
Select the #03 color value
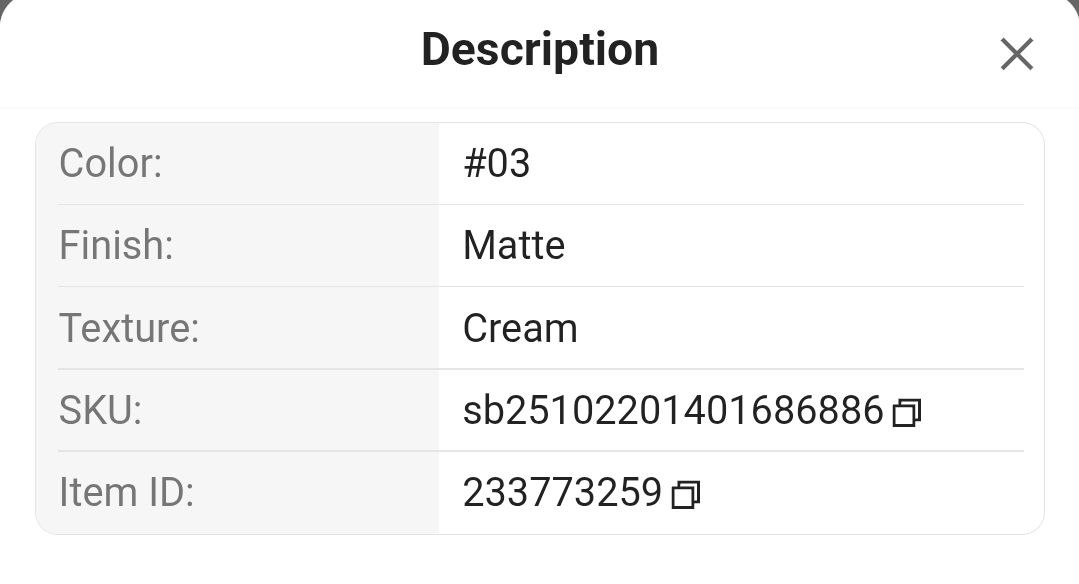pyautogui.click(x=496, y=163)
